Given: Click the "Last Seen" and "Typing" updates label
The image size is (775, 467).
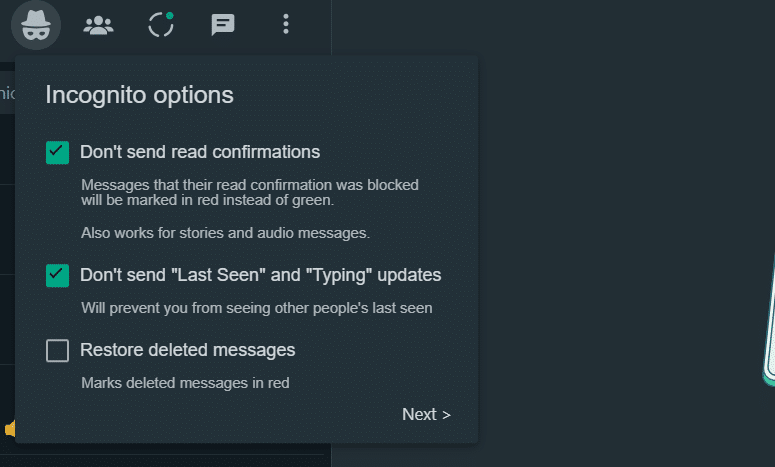Looking at the screenshot, I should [x=260, y=275].
